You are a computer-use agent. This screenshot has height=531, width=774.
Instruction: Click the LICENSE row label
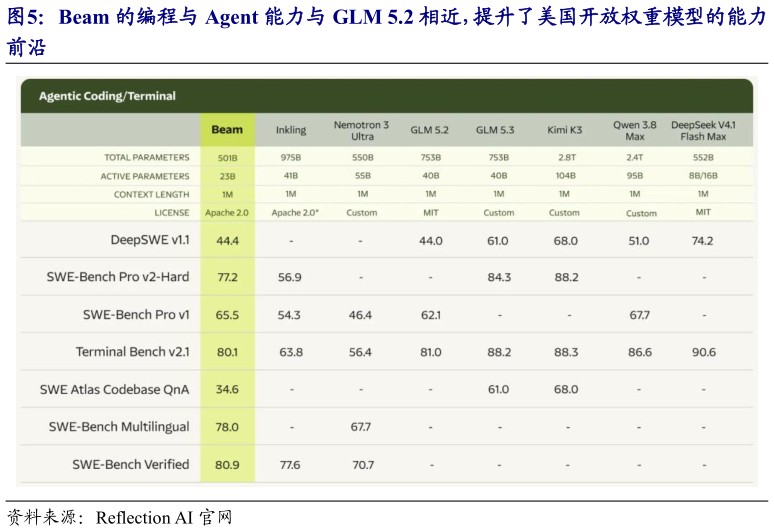[x=172, y=213]
